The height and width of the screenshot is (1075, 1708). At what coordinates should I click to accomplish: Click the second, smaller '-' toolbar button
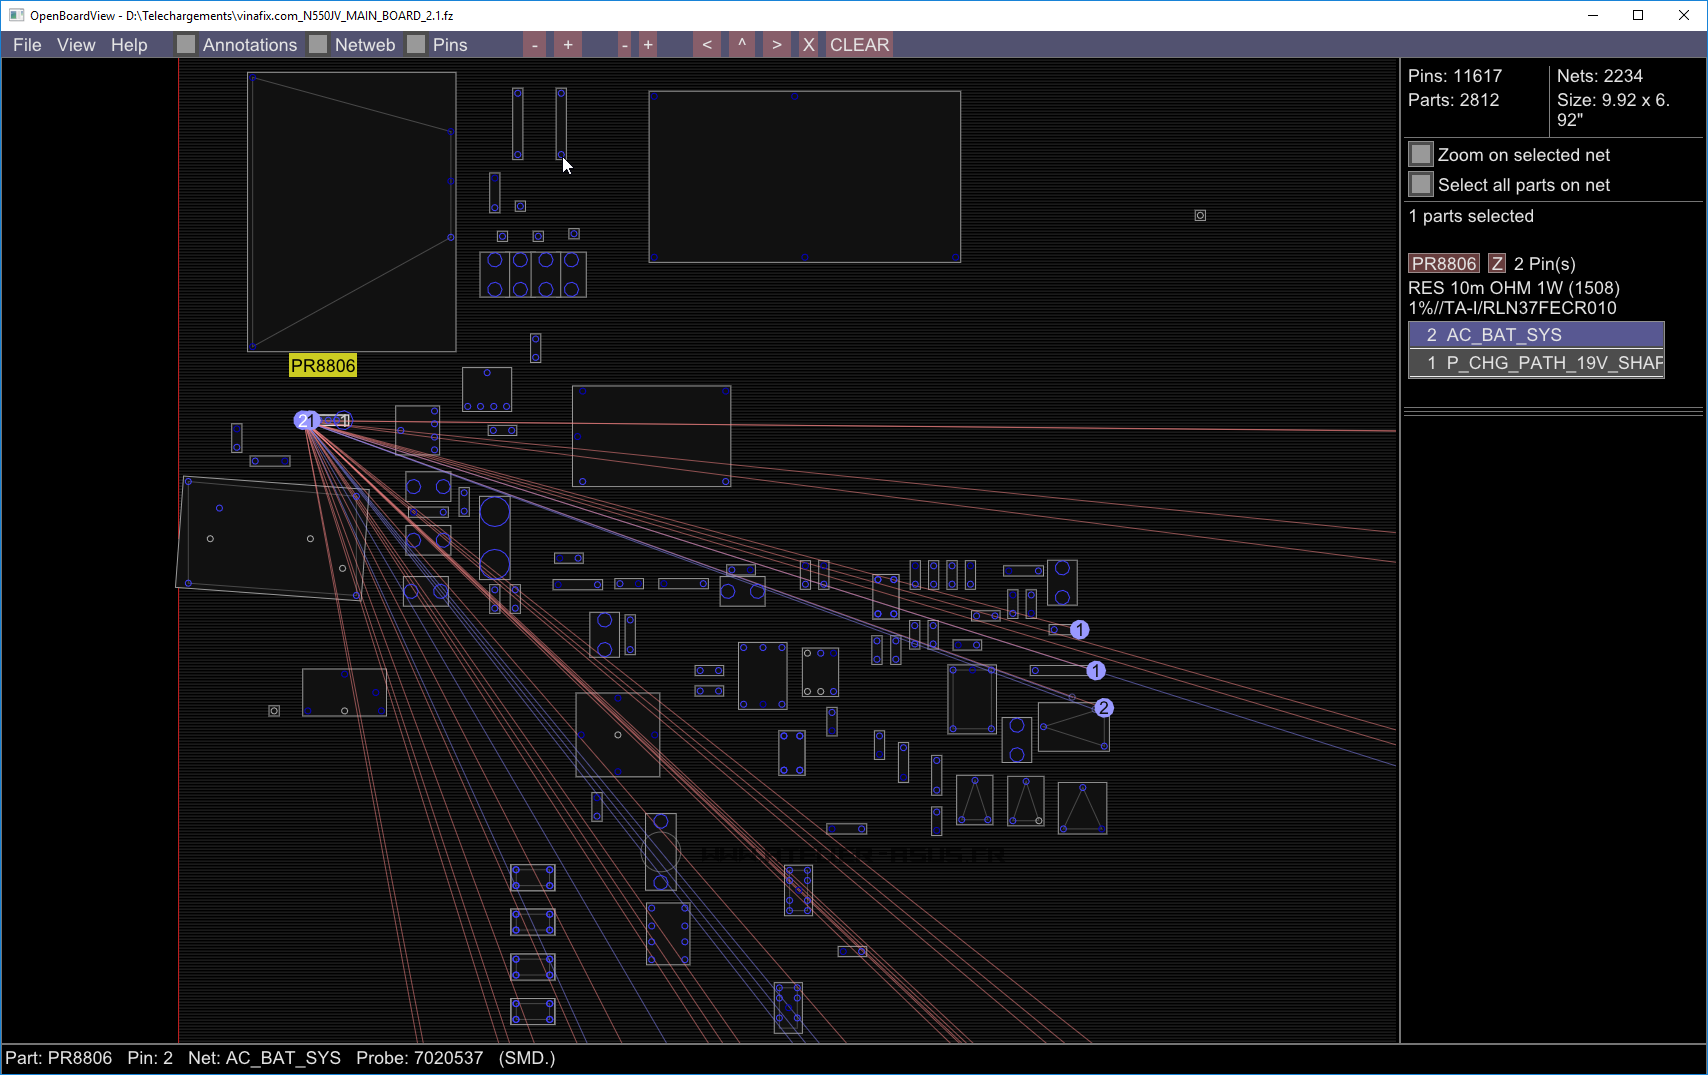tap(624, 45)
